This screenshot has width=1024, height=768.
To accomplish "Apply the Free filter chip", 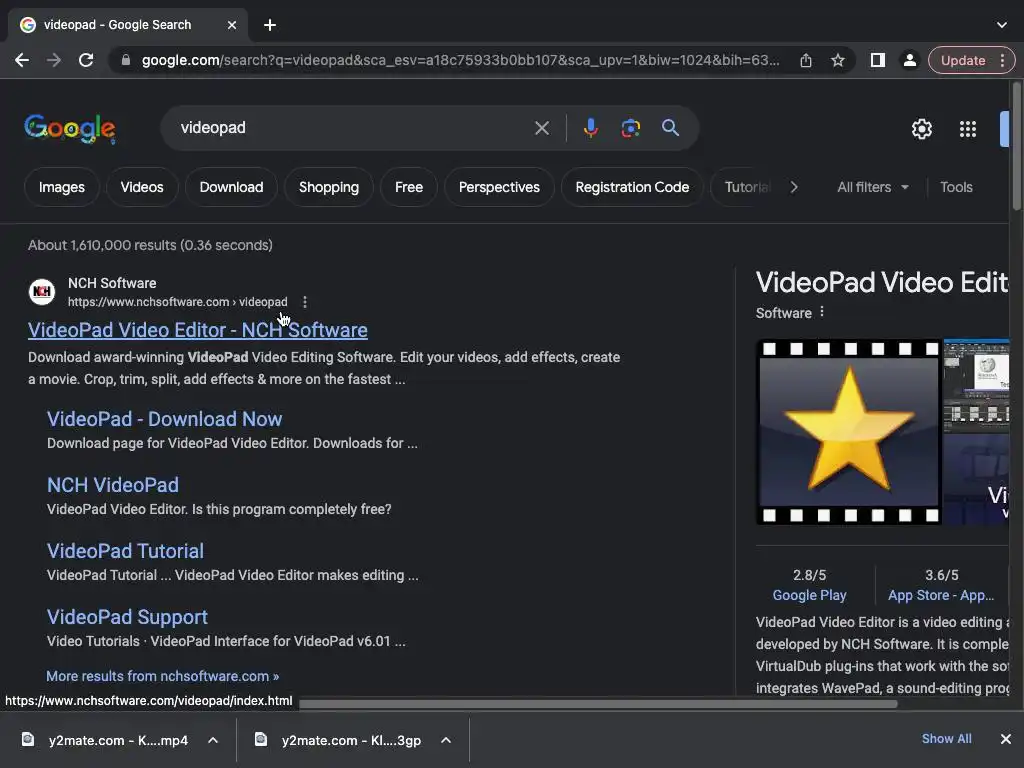I will click(409, 187).
